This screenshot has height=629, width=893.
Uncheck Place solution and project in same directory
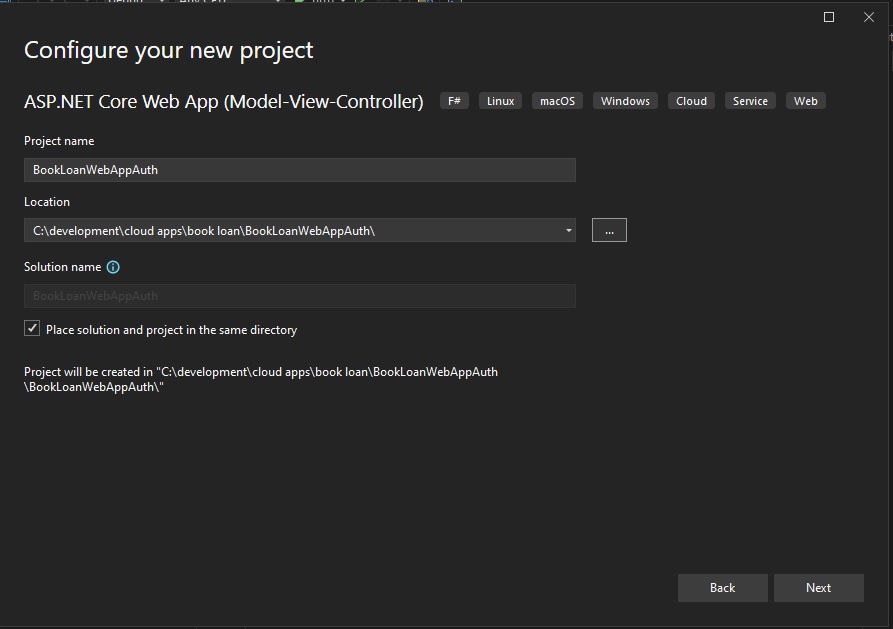pos(32,328)
